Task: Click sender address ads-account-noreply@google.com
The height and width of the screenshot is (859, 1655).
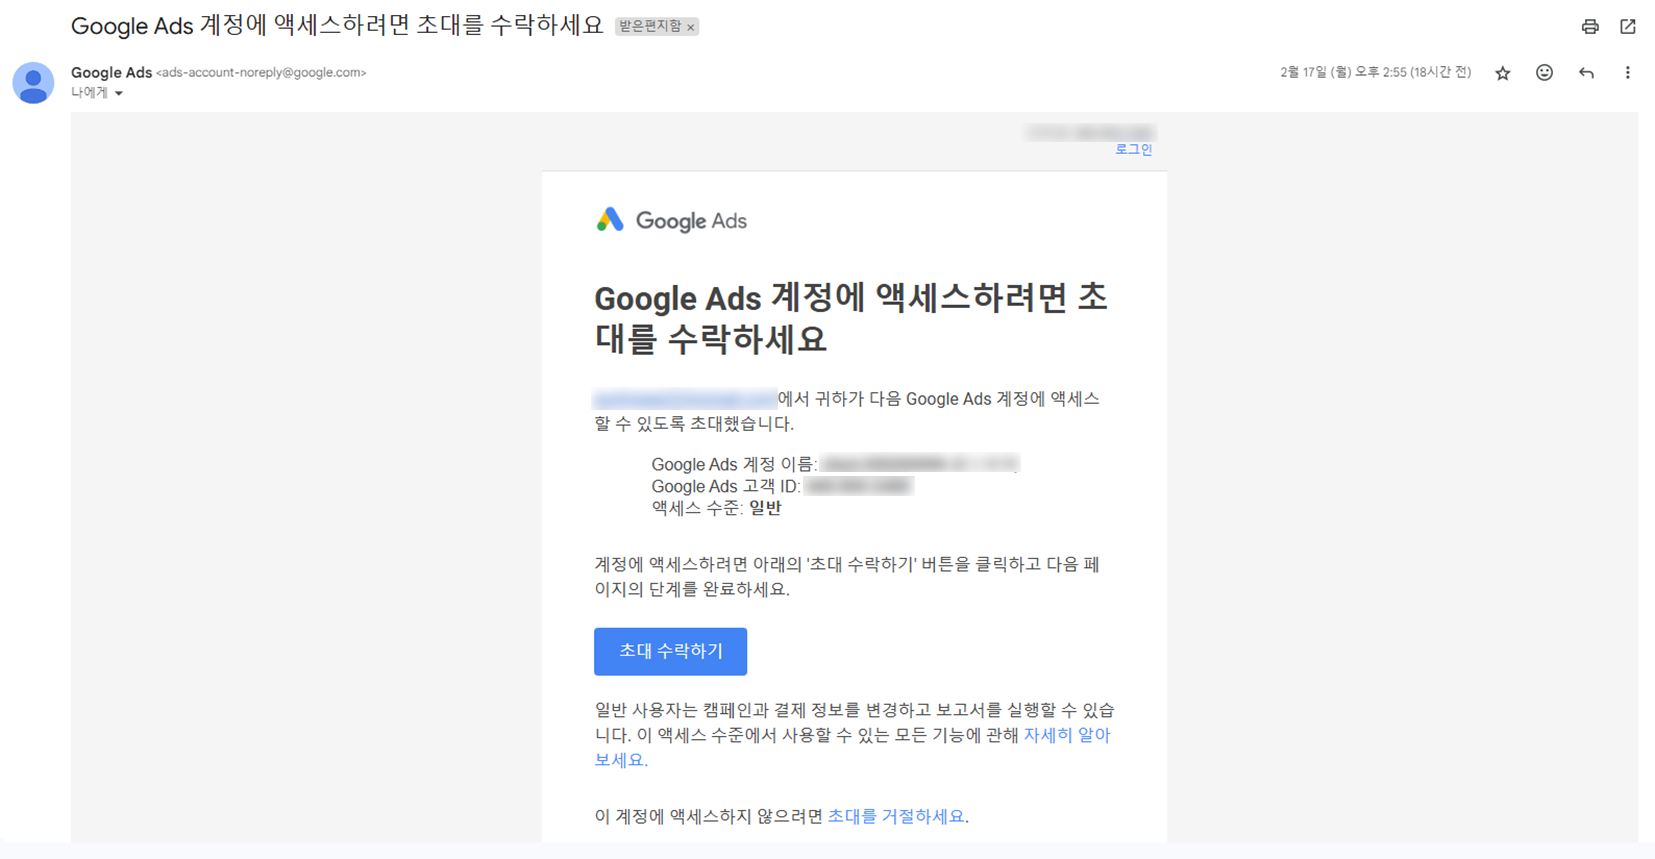Action: 261,73
